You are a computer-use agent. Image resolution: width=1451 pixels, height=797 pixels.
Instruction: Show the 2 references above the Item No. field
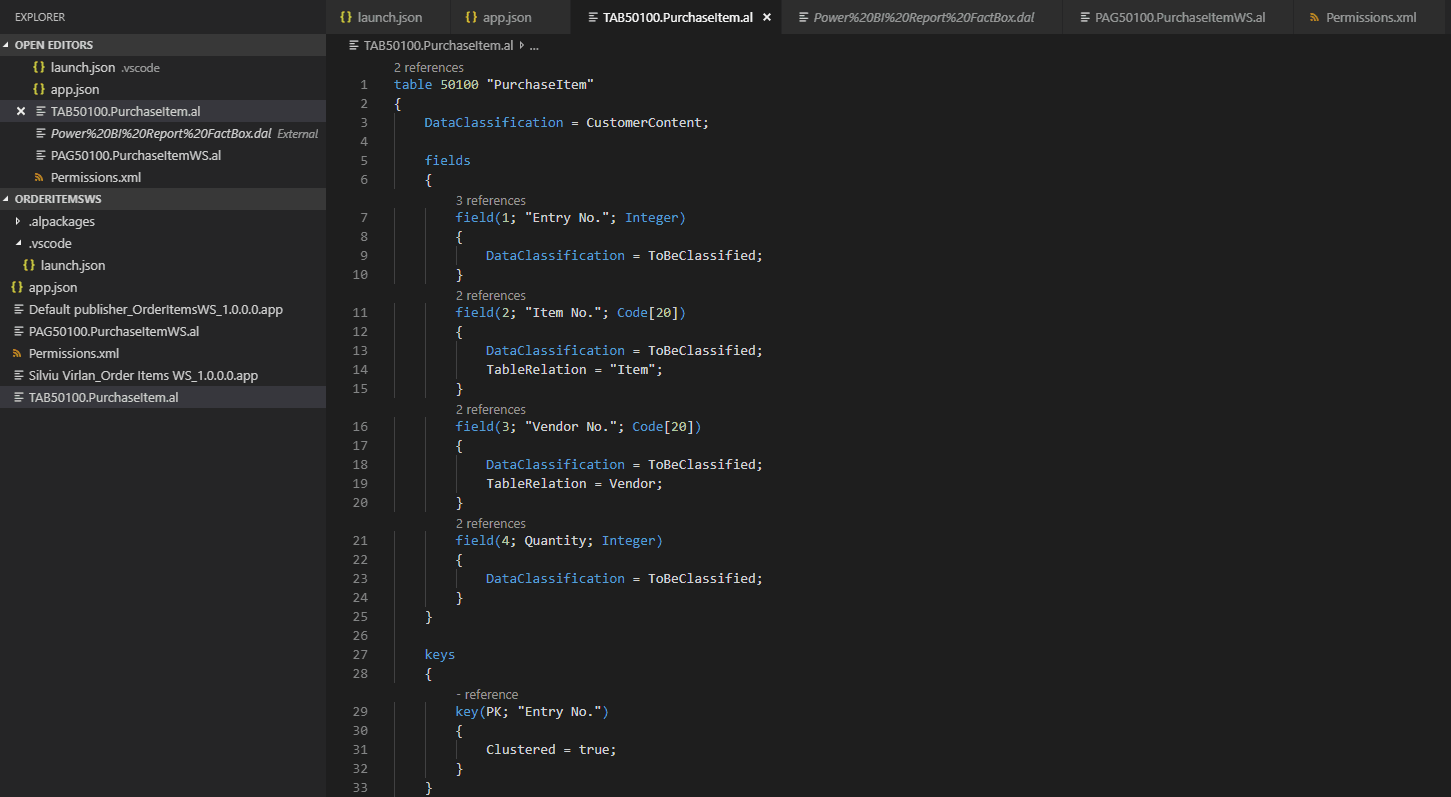coord(491,296)
